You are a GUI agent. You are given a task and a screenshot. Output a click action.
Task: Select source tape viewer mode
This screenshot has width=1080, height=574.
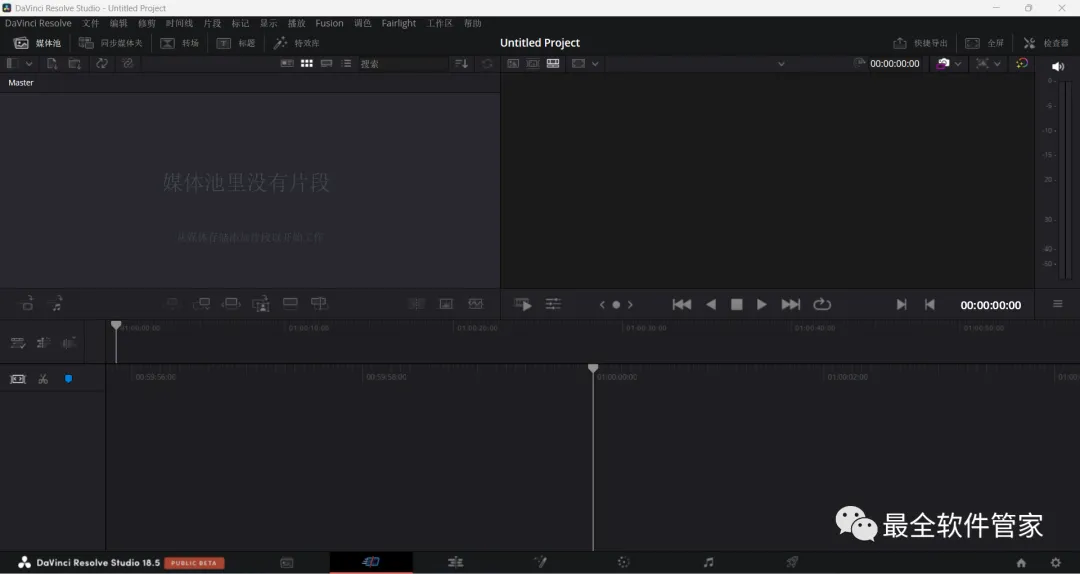point(533,63)
